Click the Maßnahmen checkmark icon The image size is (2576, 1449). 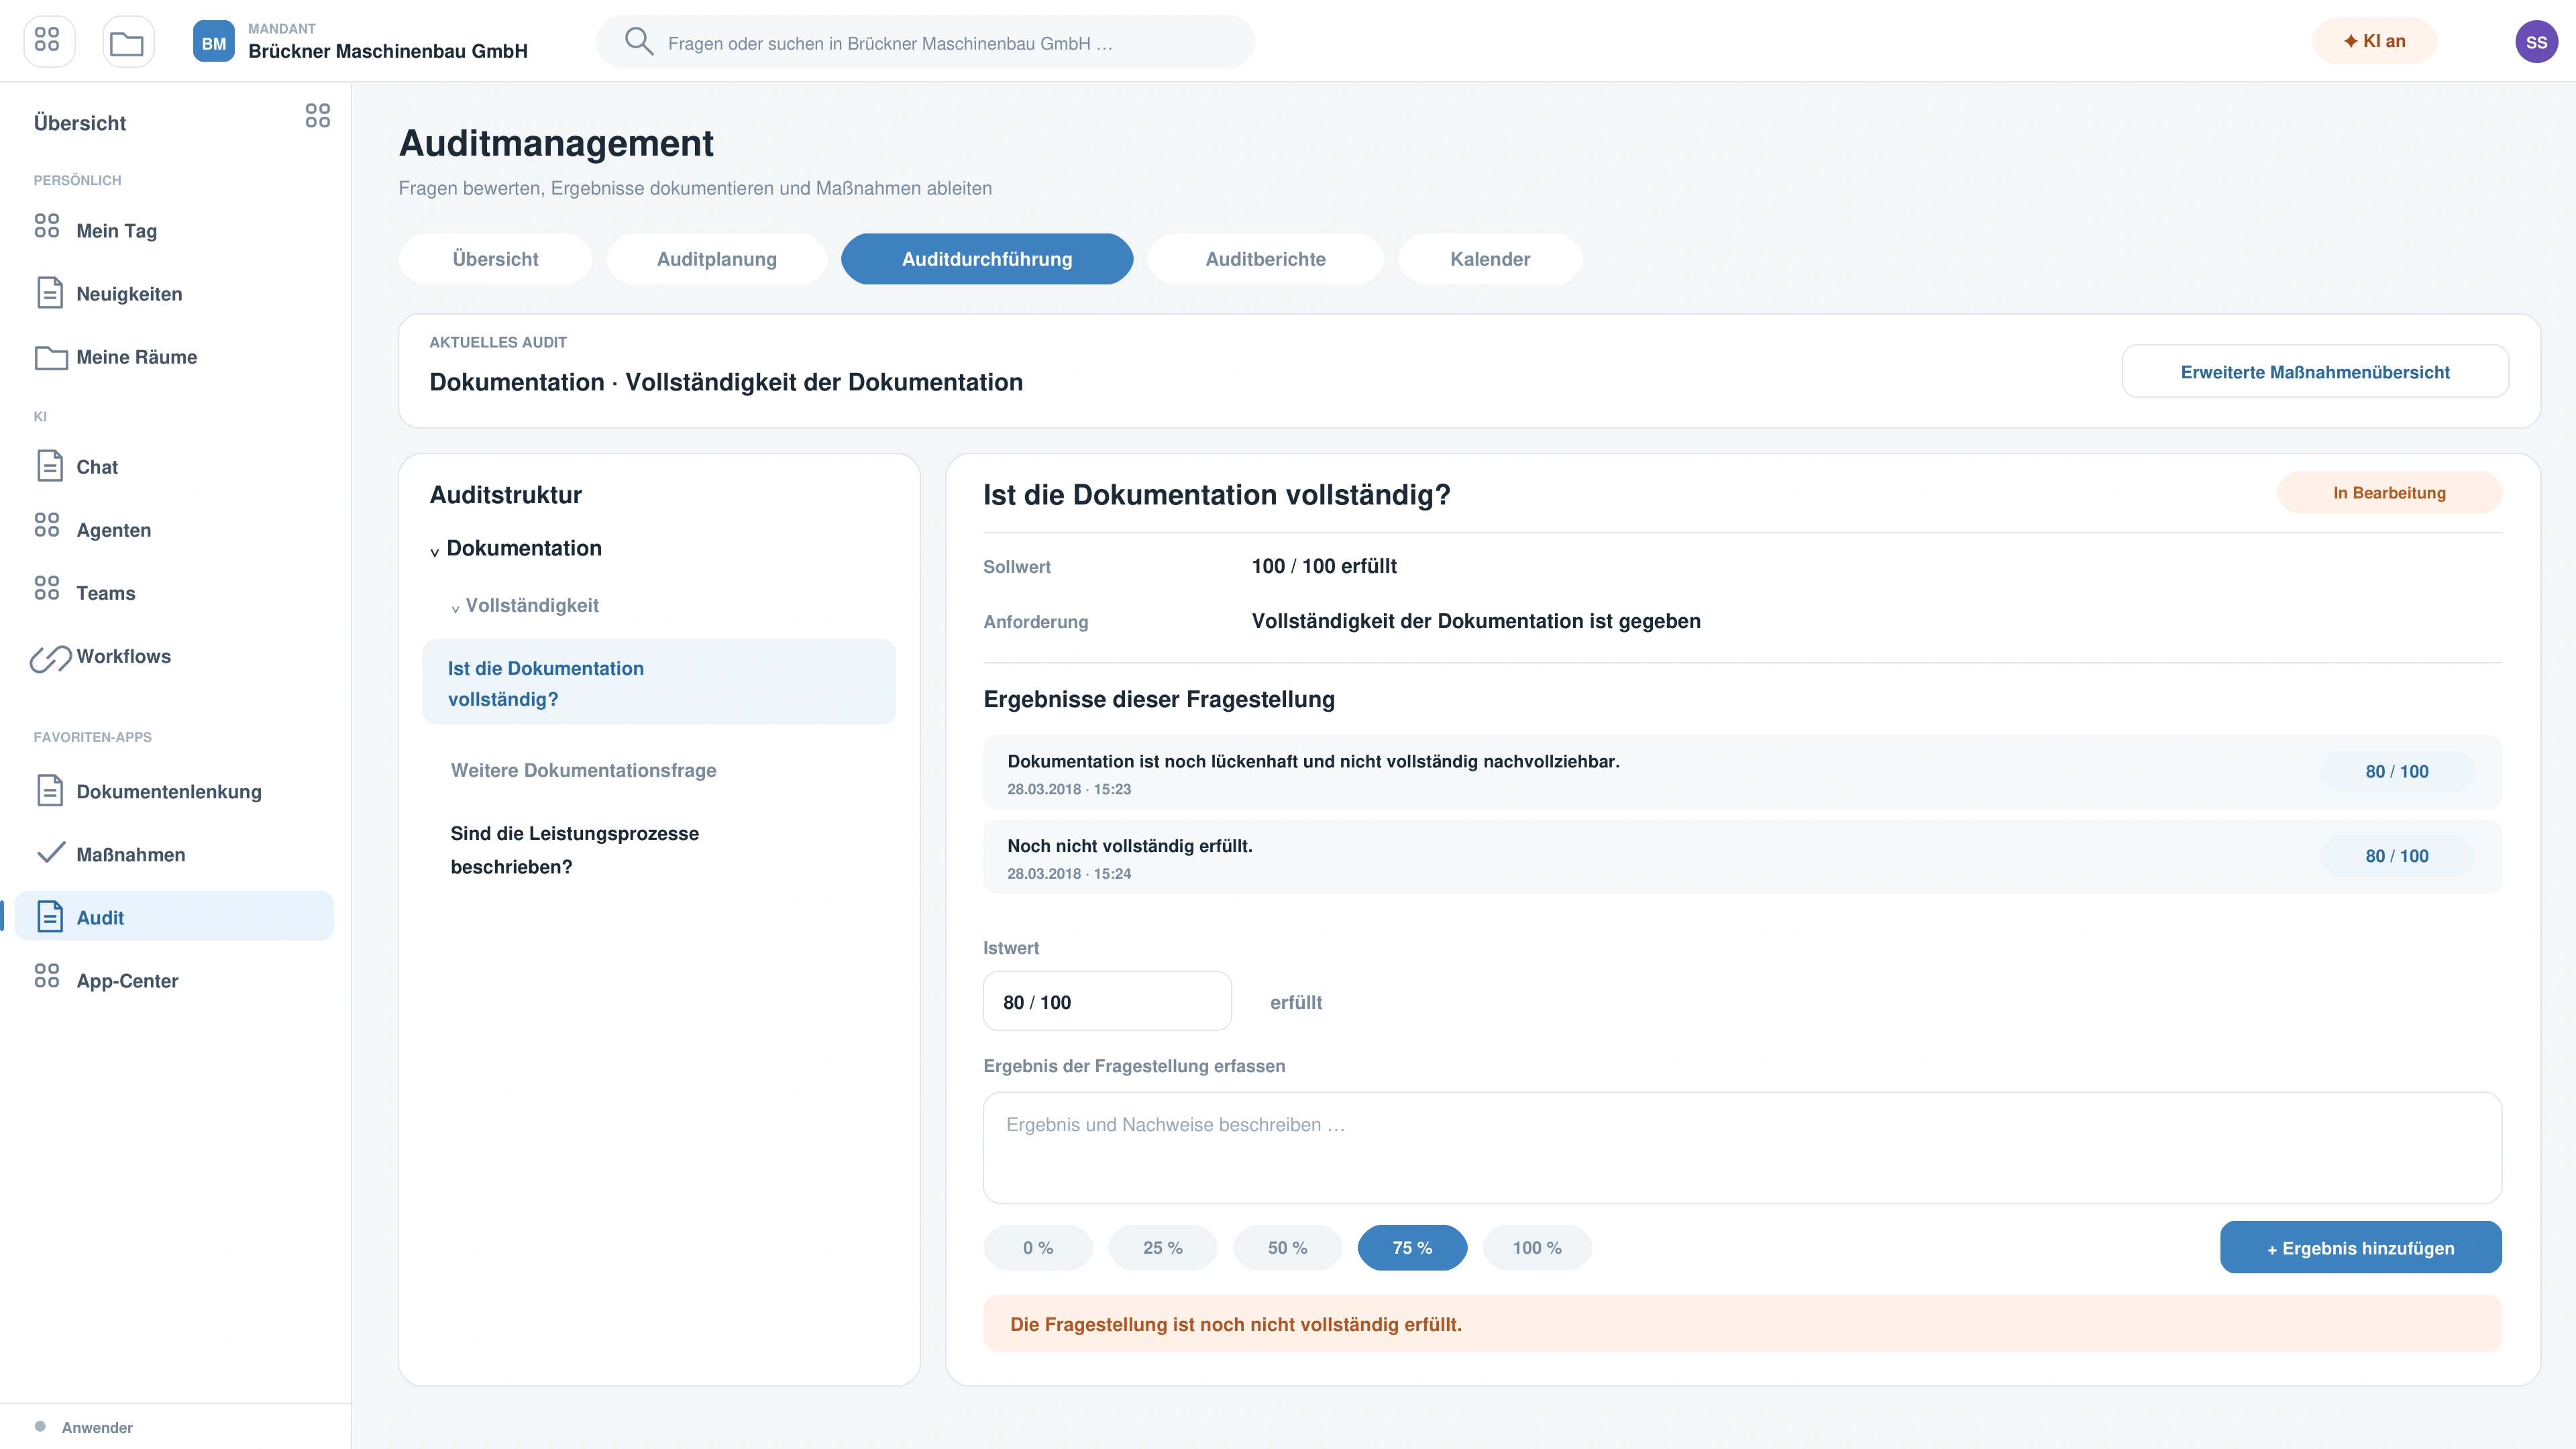tap(50, 853)
